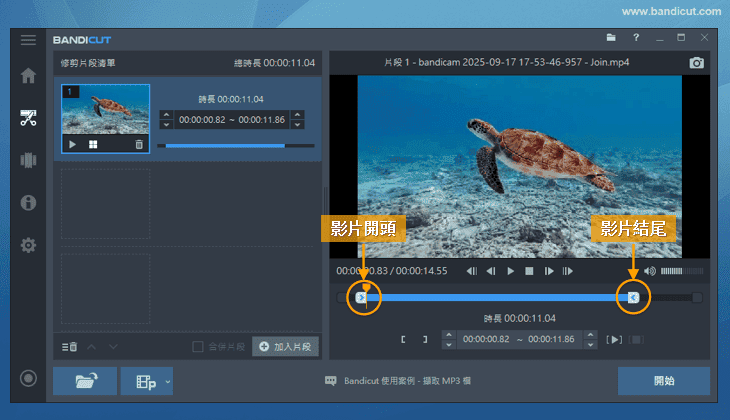Enable the 合併片段 checkbox

(x=198, y=347)
